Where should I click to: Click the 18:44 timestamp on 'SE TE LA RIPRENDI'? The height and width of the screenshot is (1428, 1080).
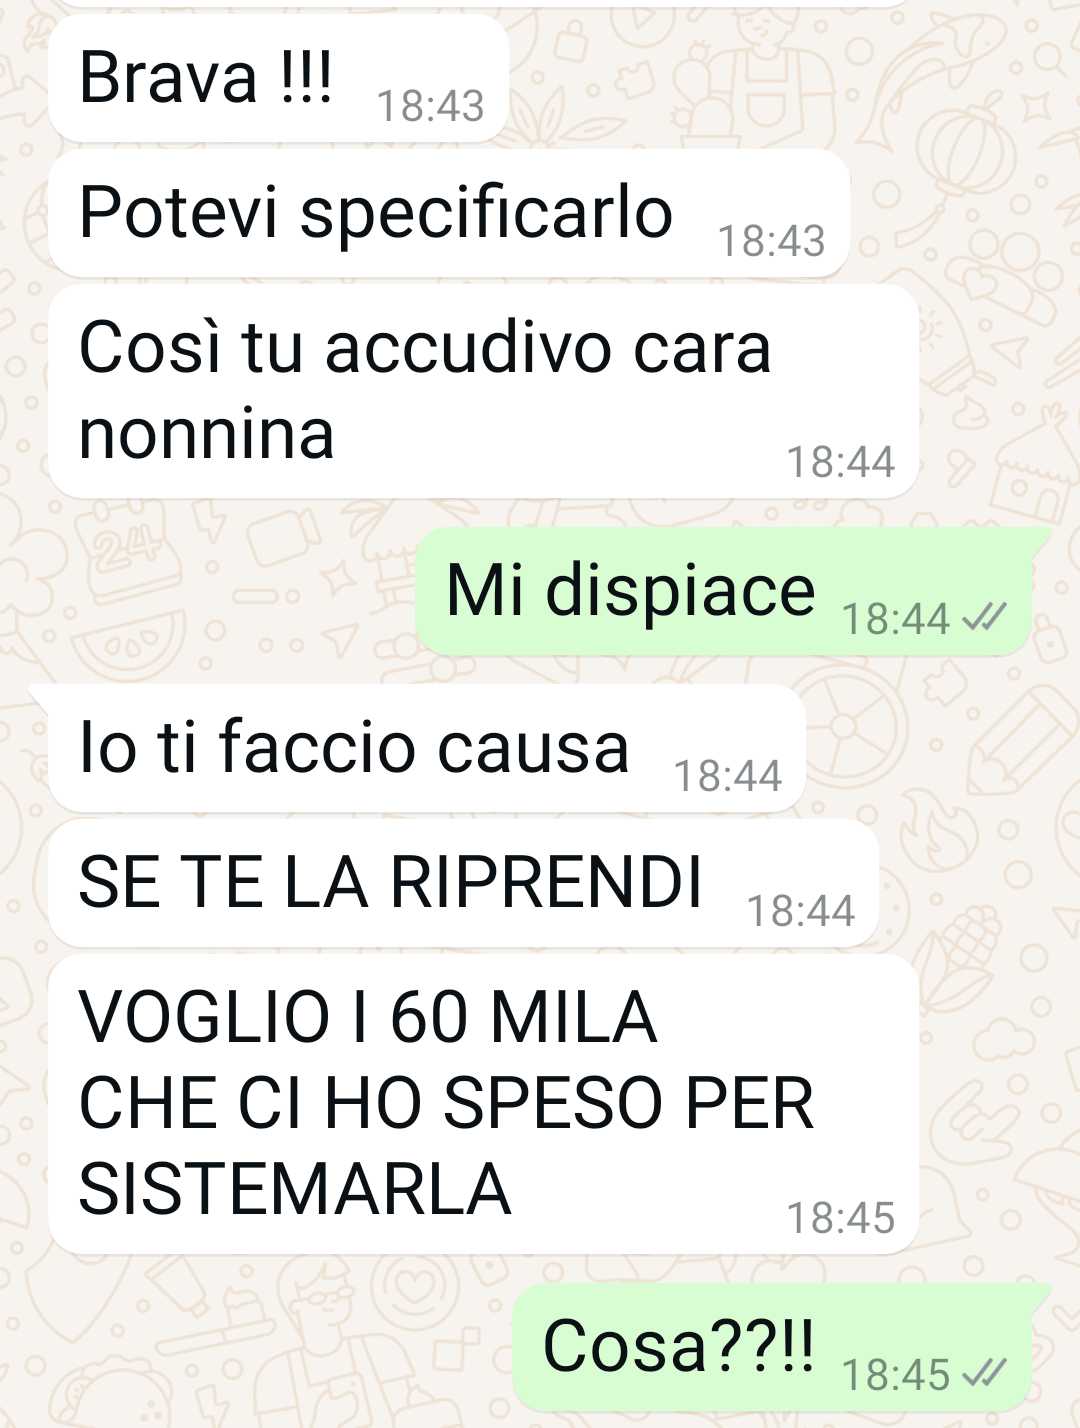pyautogui.click(x=800, y=911)
